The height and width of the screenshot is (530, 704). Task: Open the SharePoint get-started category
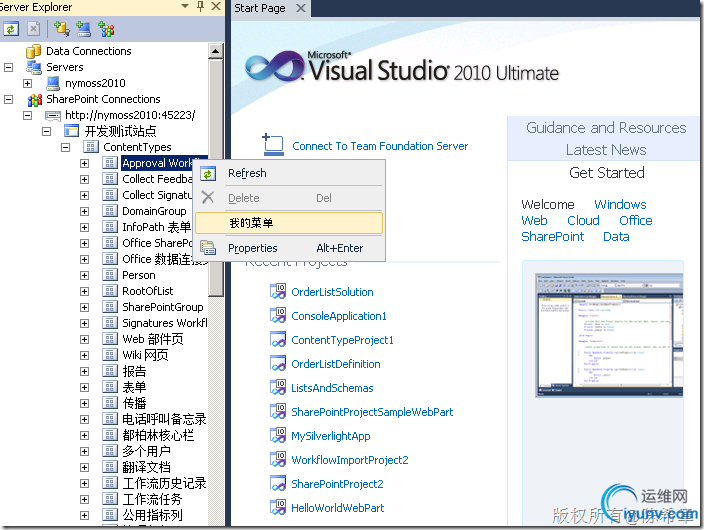(x=553, y=237)
